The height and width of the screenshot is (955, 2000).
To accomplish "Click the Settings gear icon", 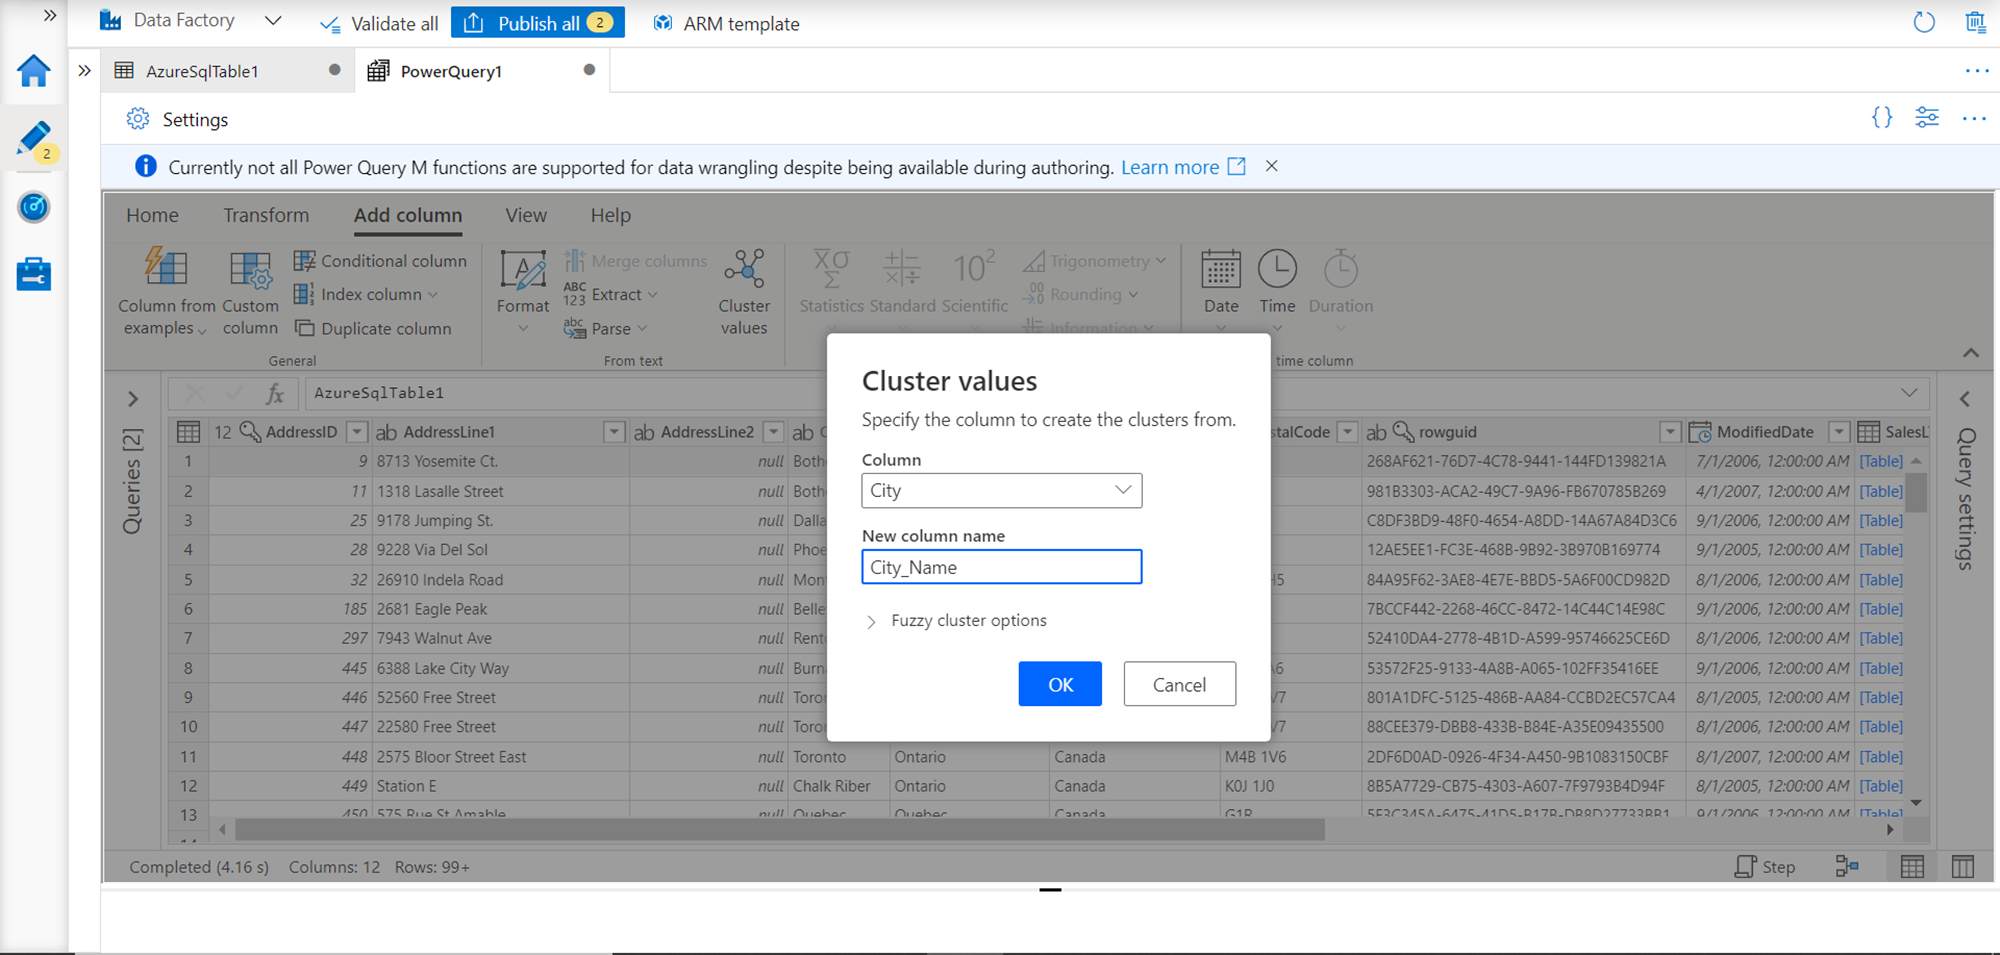I will [x=138, y=119].
